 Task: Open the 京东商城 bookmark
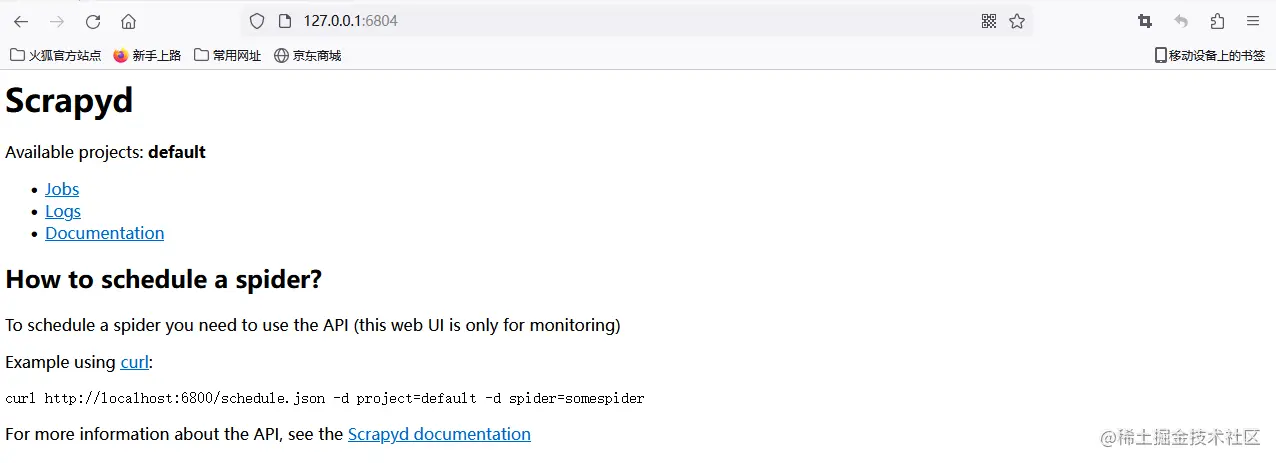pyautogui.click(x=308, y=56)
